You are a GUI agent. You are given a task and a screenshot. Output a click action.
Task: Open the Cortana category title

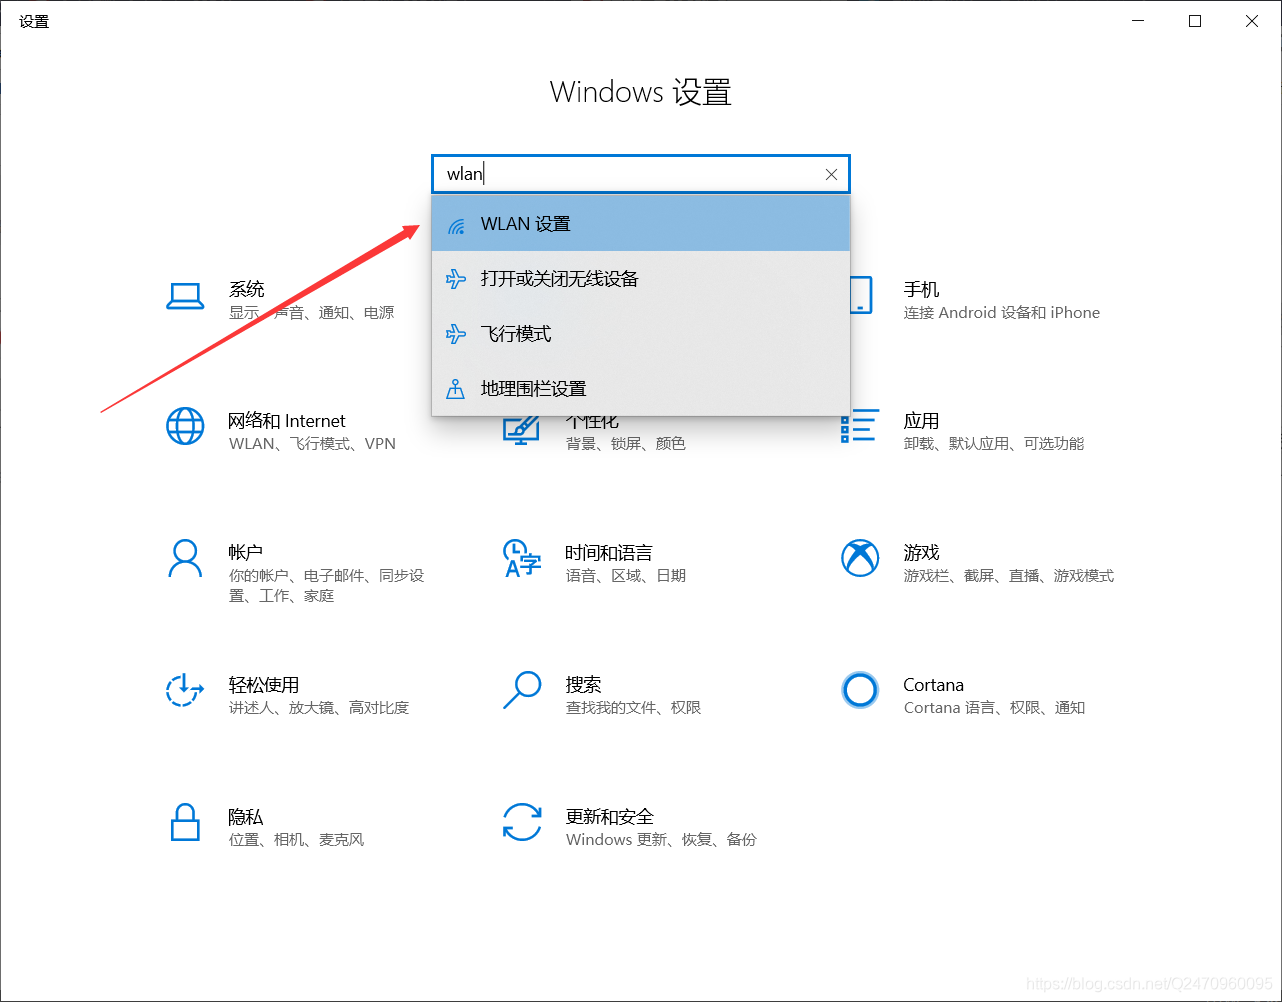click(x=934, y=685)
